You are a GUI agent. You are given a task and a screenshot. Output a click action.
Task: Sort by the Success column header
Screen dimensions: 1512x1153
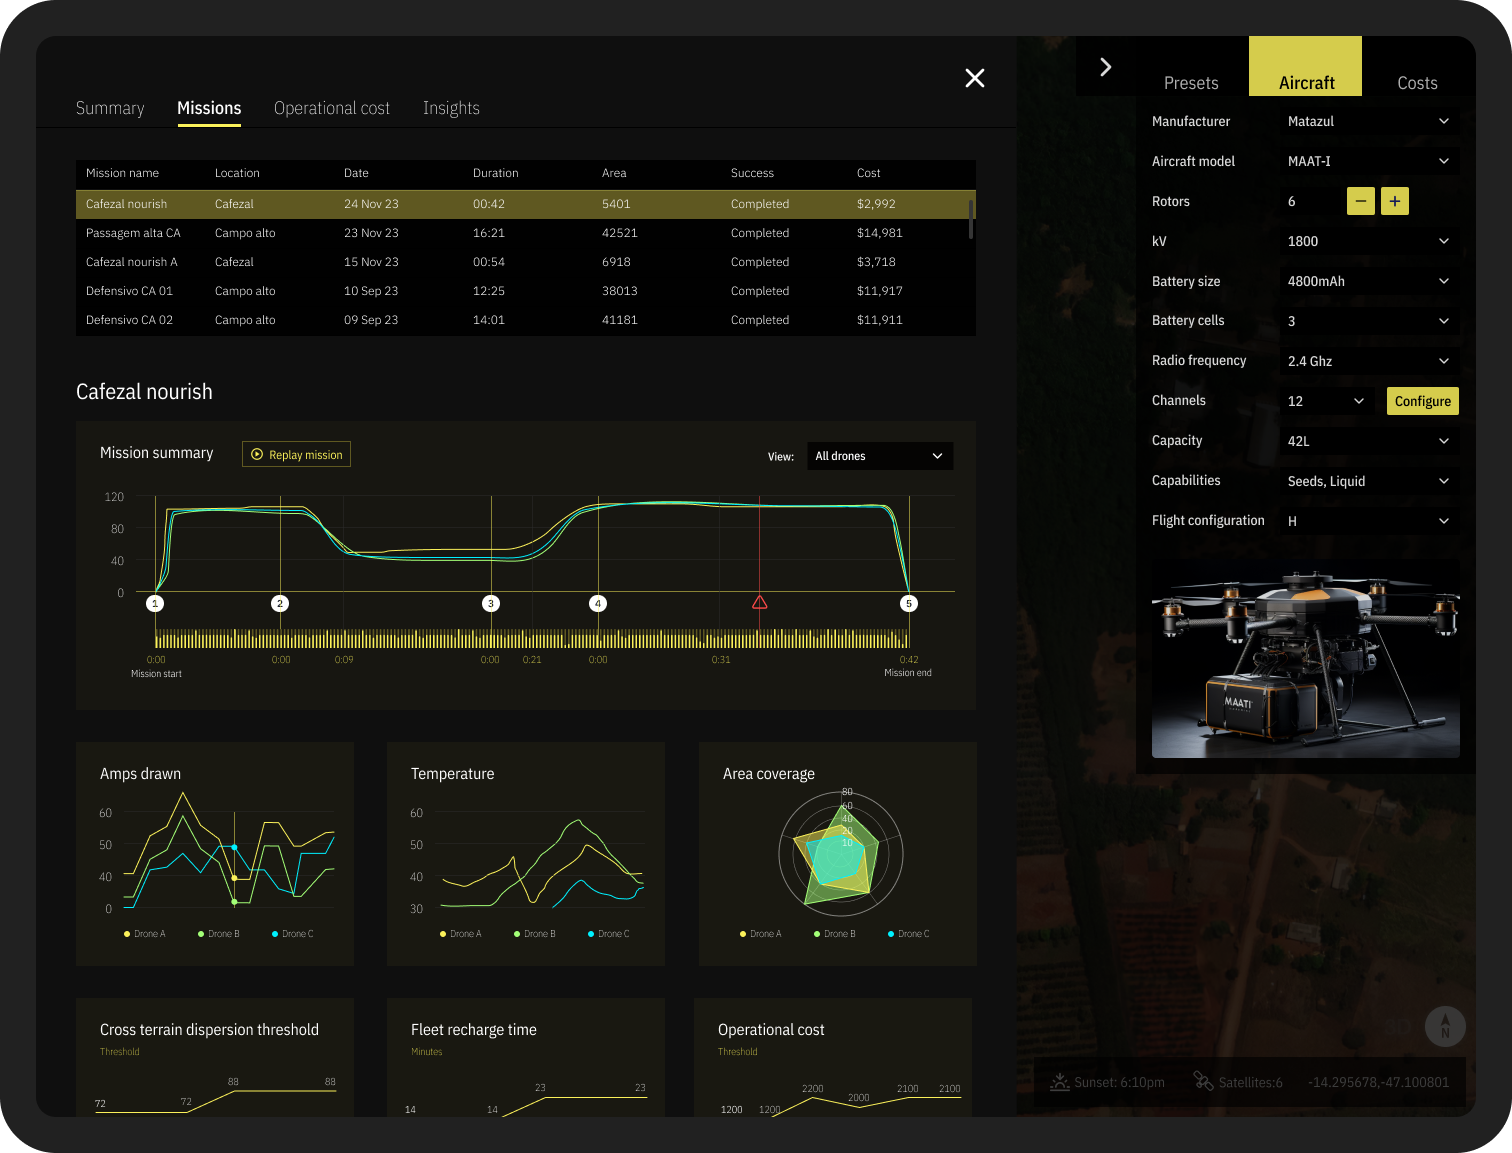752,173
